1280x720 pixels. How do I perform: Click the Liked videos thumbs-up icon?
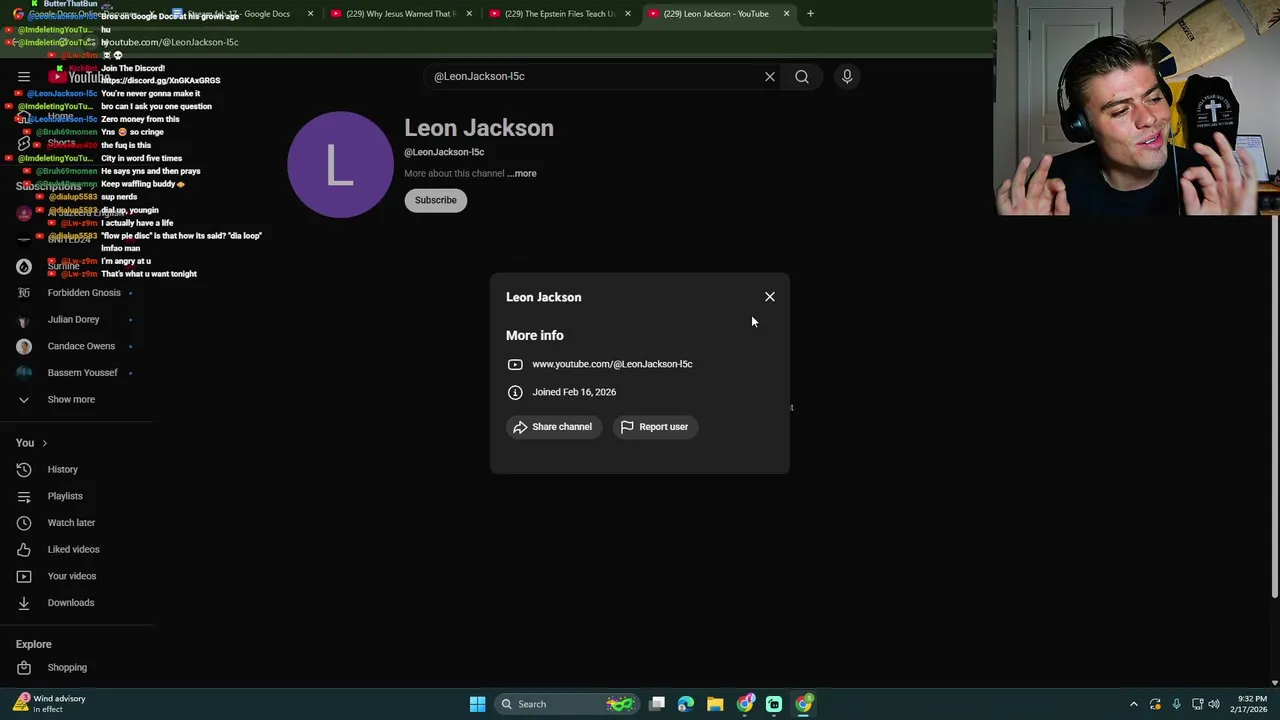[24, 549]
